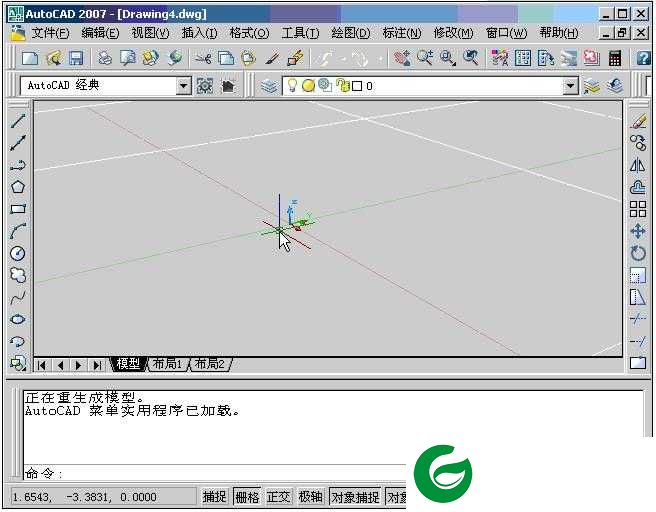
Task: Click the Plot Preview toolbar icon
Action: click(128, 59)
